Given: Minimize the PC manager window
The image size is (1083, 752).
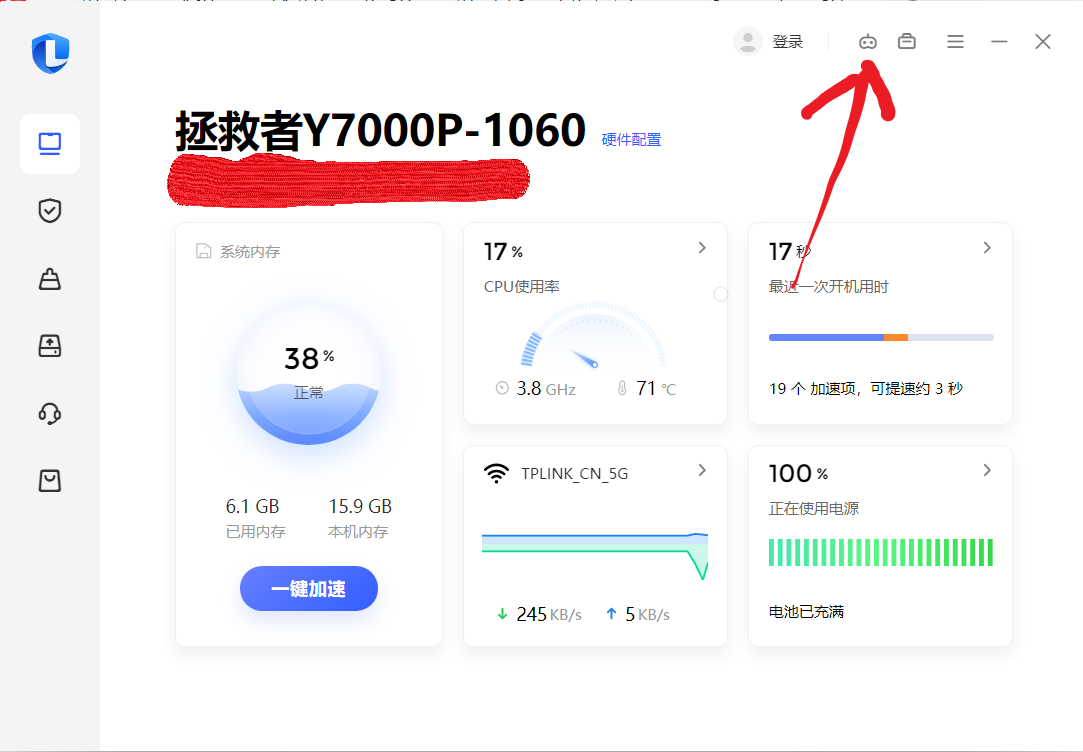Looking at the screenshot, I should tap(999, 42).
